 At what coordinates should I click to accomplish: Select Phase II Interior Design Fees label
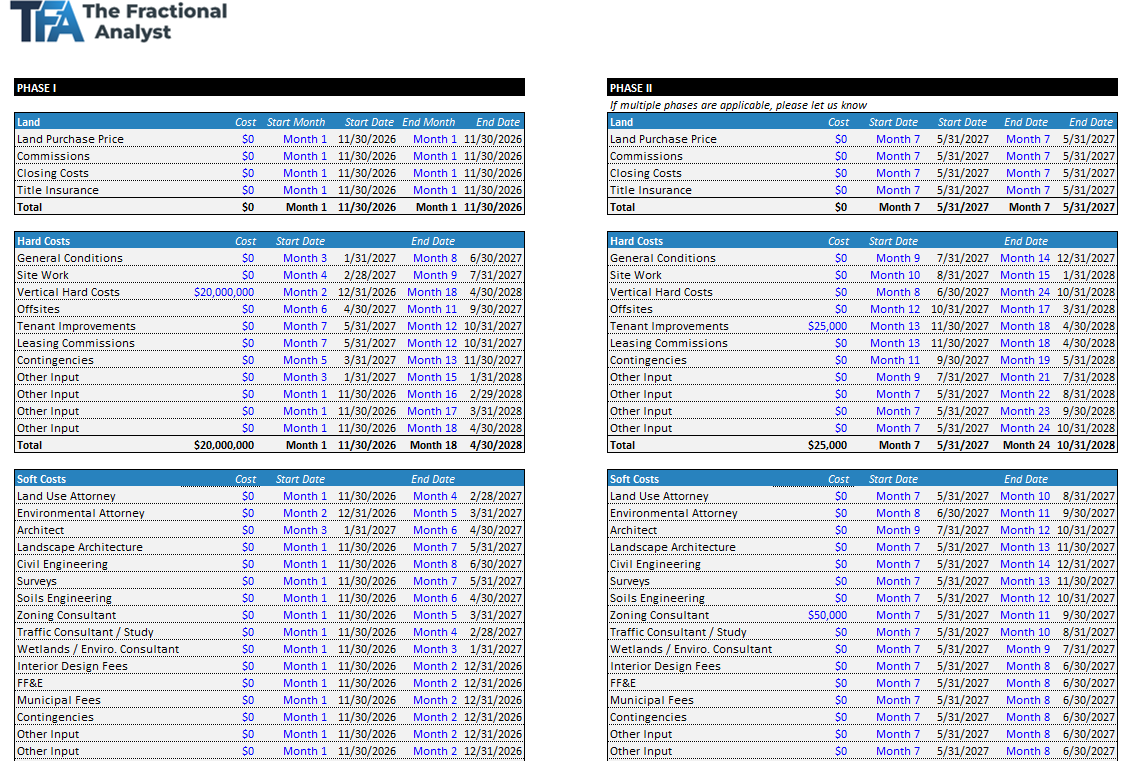(665, 666)
